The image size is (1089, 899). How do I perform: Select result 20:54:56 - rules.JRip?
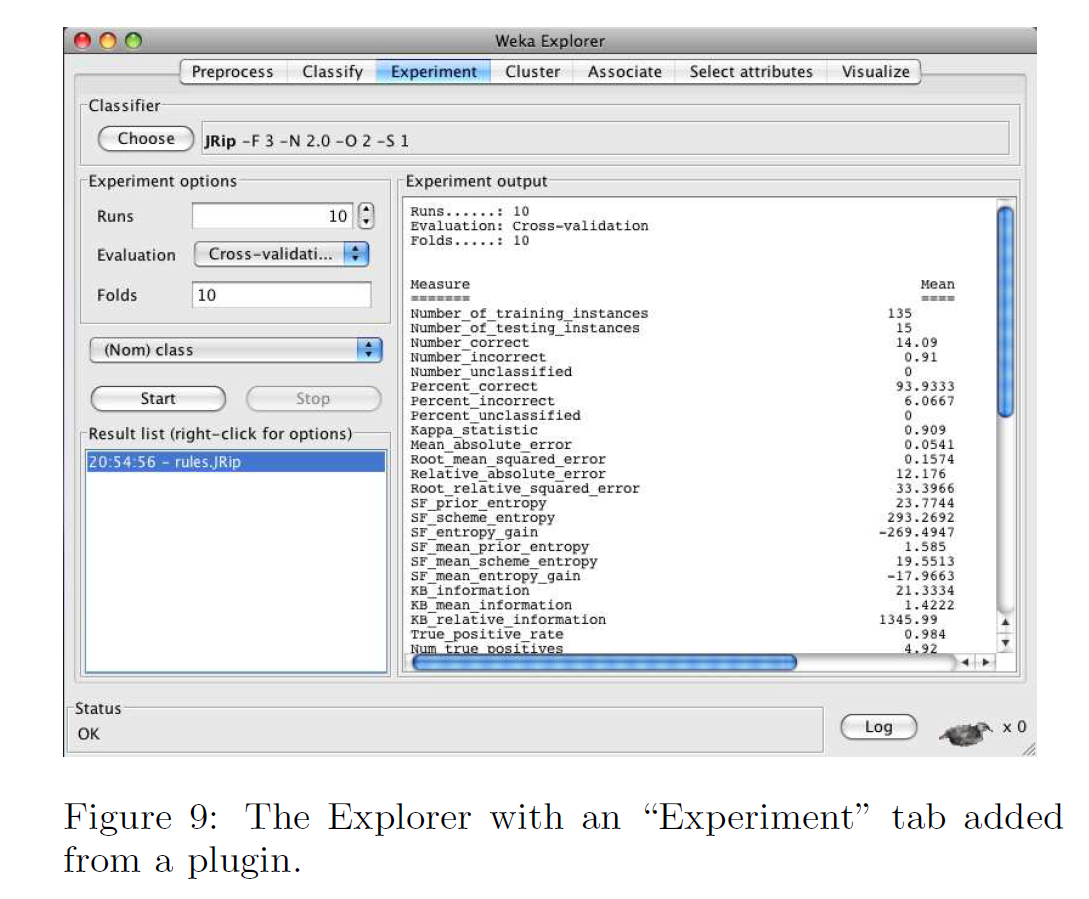point(235,462)
